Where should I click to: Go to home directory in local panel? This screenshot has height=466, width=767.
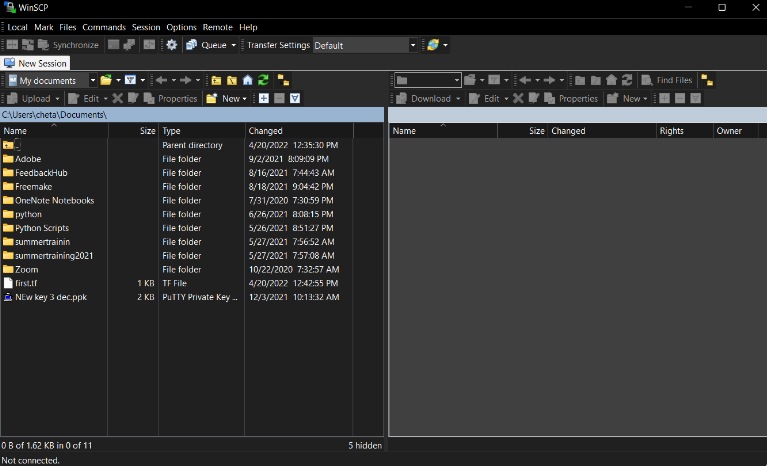248,80
